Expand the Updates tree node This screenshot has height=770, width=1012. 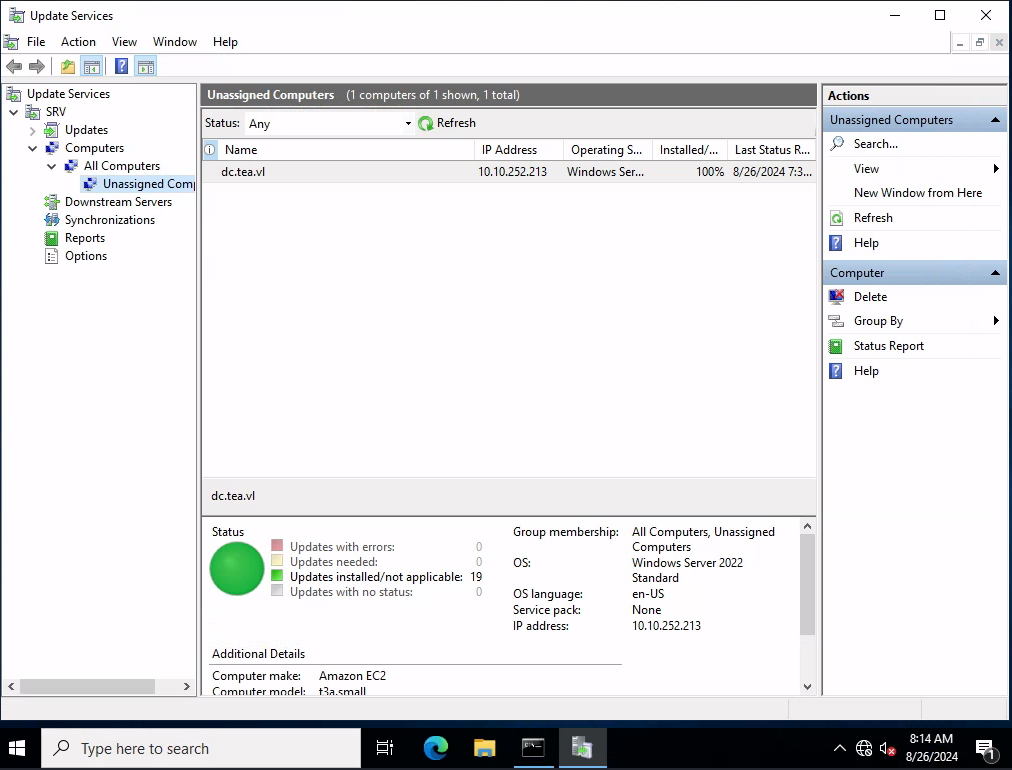click(x=33, y=130)
